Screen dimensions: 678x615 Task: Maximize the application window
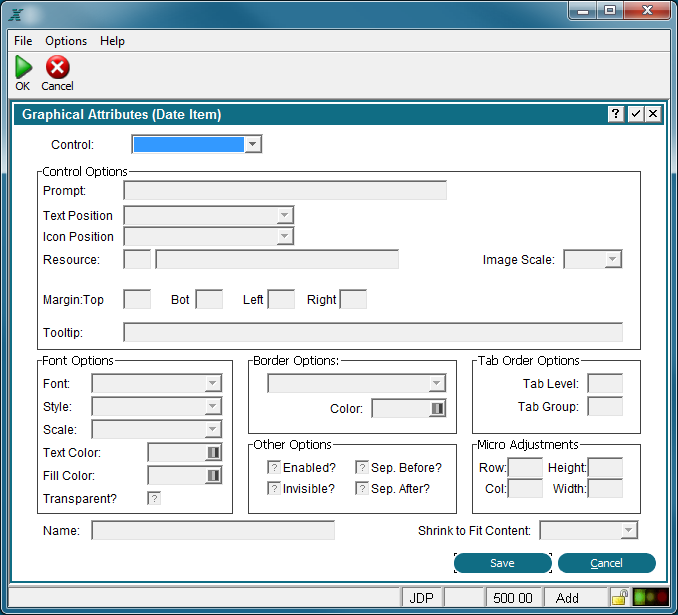point(610,10)
